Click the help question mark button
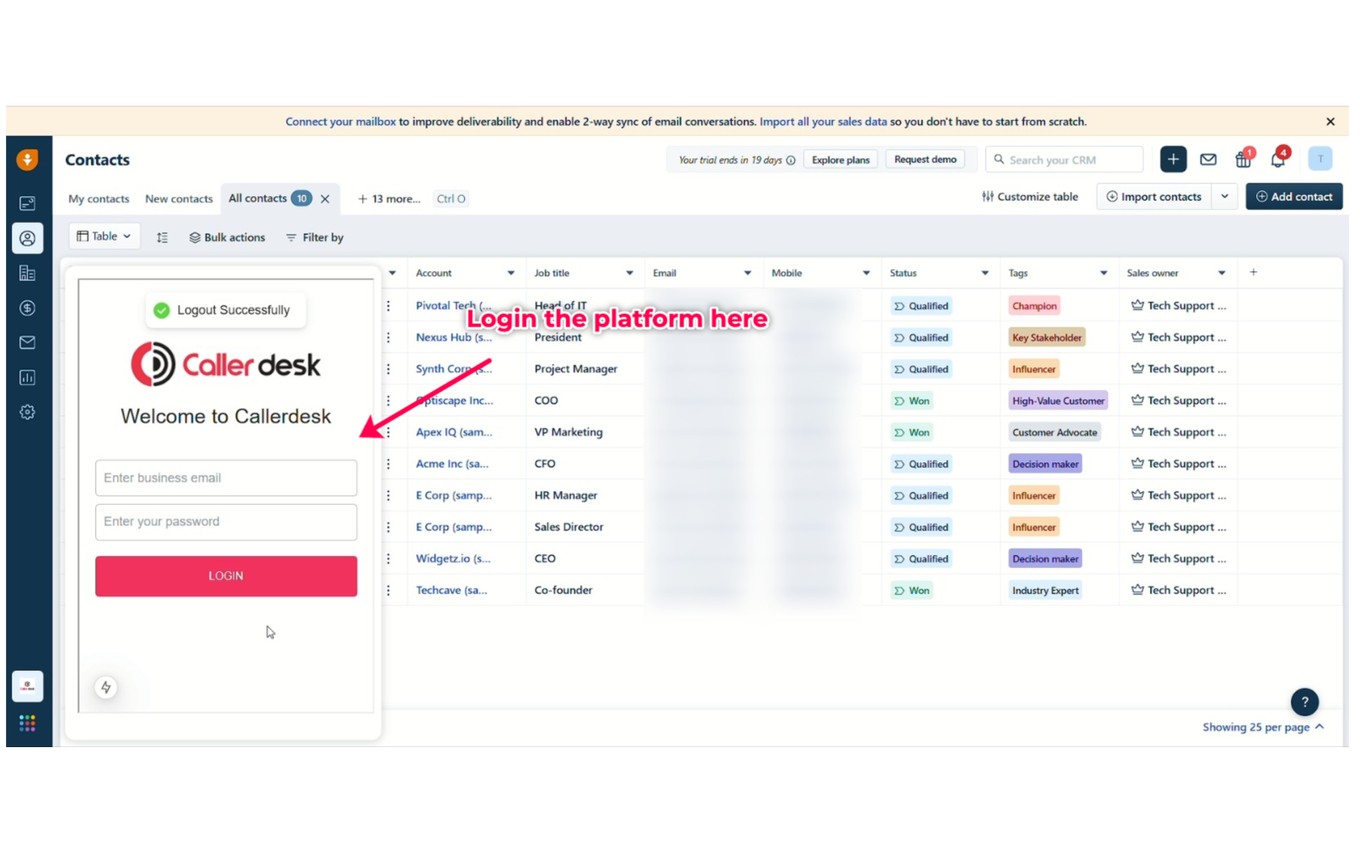Image resolution: width=1360 pixels, height=850 pixels. [1304, 702]
